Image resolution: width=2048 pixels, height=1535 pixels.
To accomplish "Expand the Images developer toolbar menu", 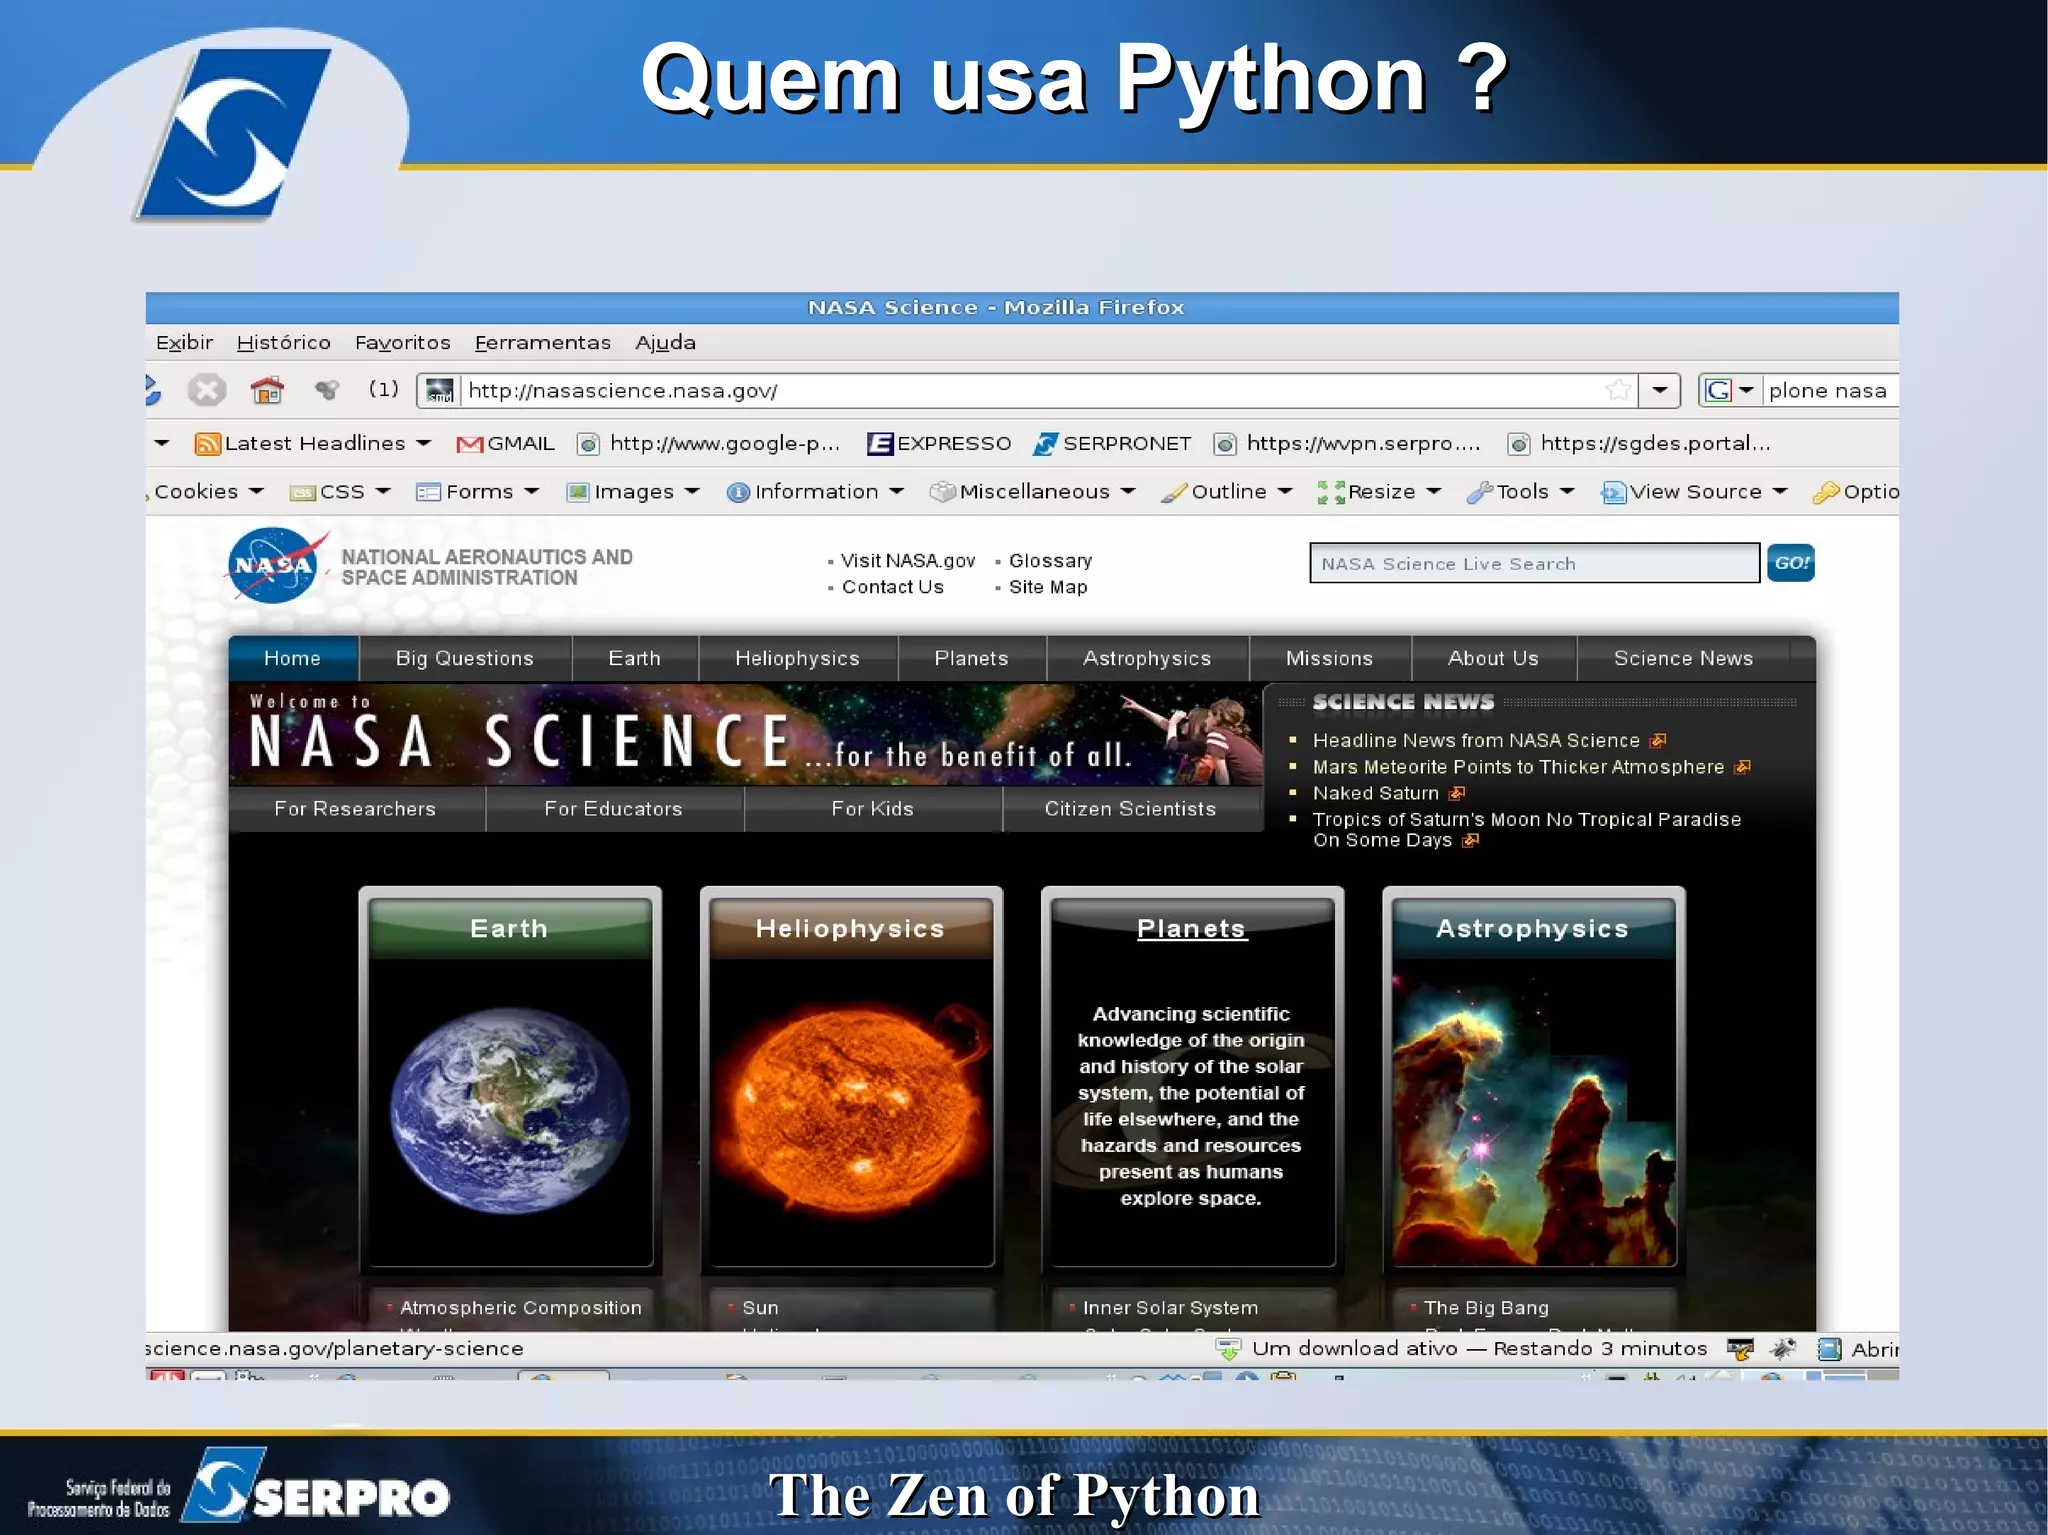I will (633, 492).
